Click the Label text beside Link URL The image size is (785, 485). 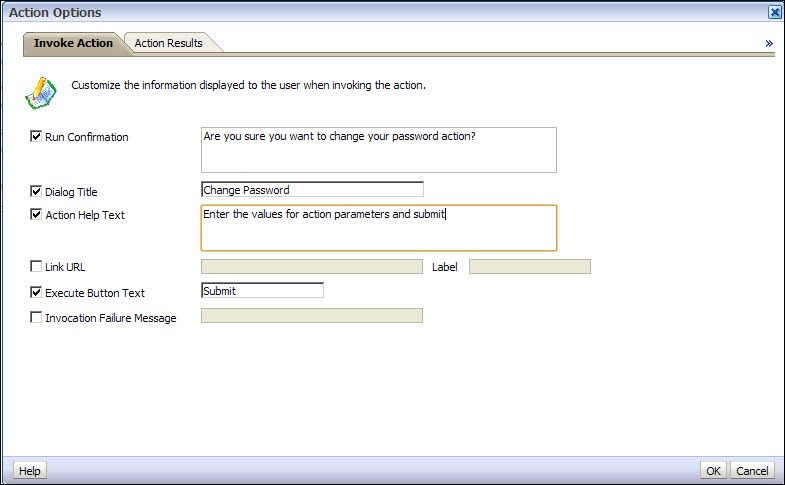(x=445, y=267)
